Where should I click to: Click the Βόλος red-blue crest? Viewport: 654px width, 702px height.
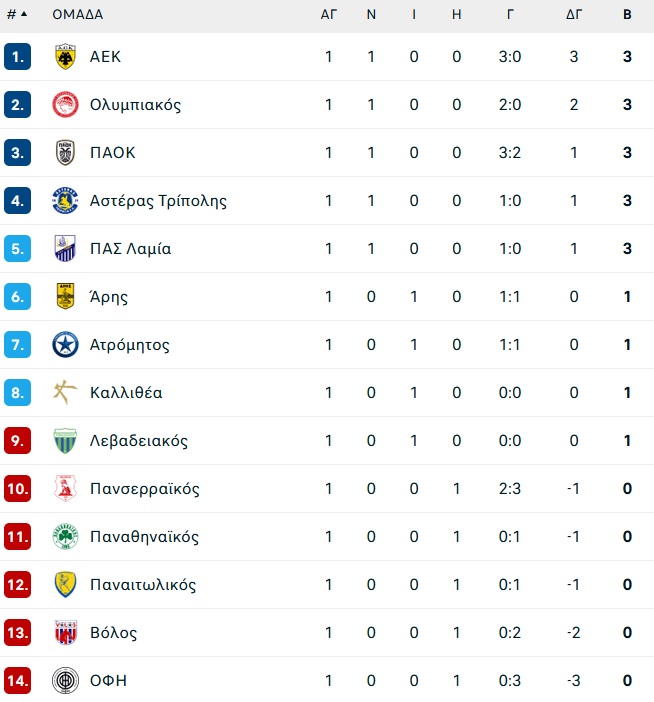tap(65, 633)
